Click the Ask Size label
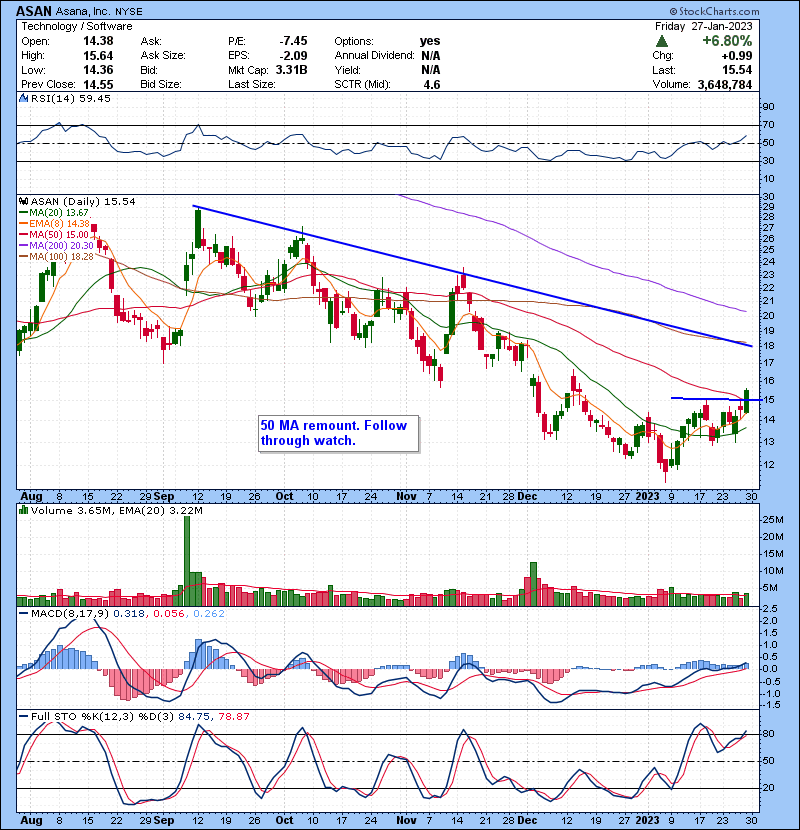This screenshot has width=800, height=830. pyautogui.click(x=163, y=56)
